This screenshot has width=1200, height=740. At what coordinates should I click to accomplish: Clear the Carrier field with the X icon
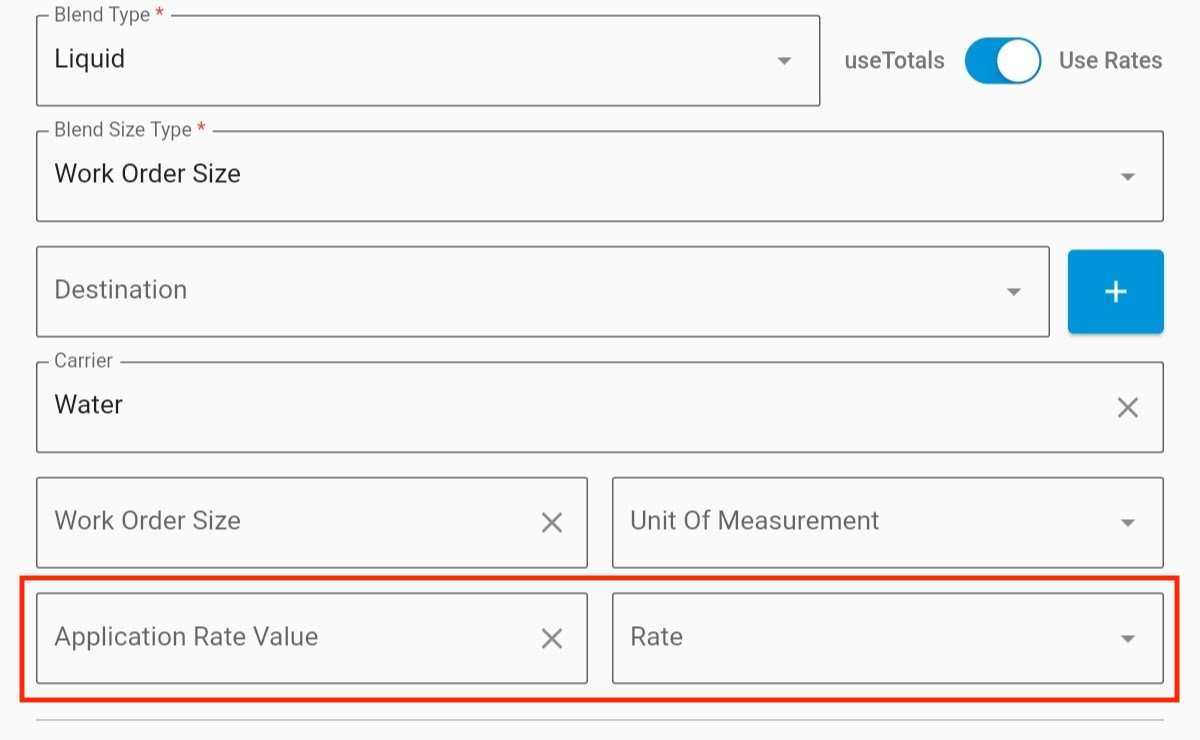pos(1127,407)
